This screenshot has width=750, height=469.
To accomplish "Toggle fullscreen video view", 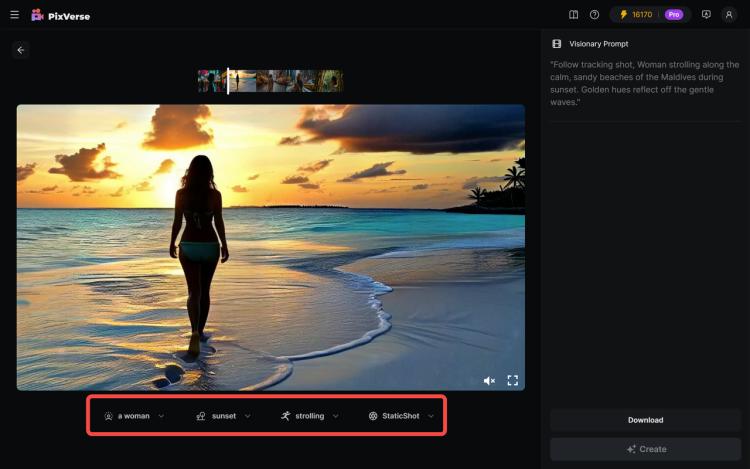I will (x=513, y=381).
